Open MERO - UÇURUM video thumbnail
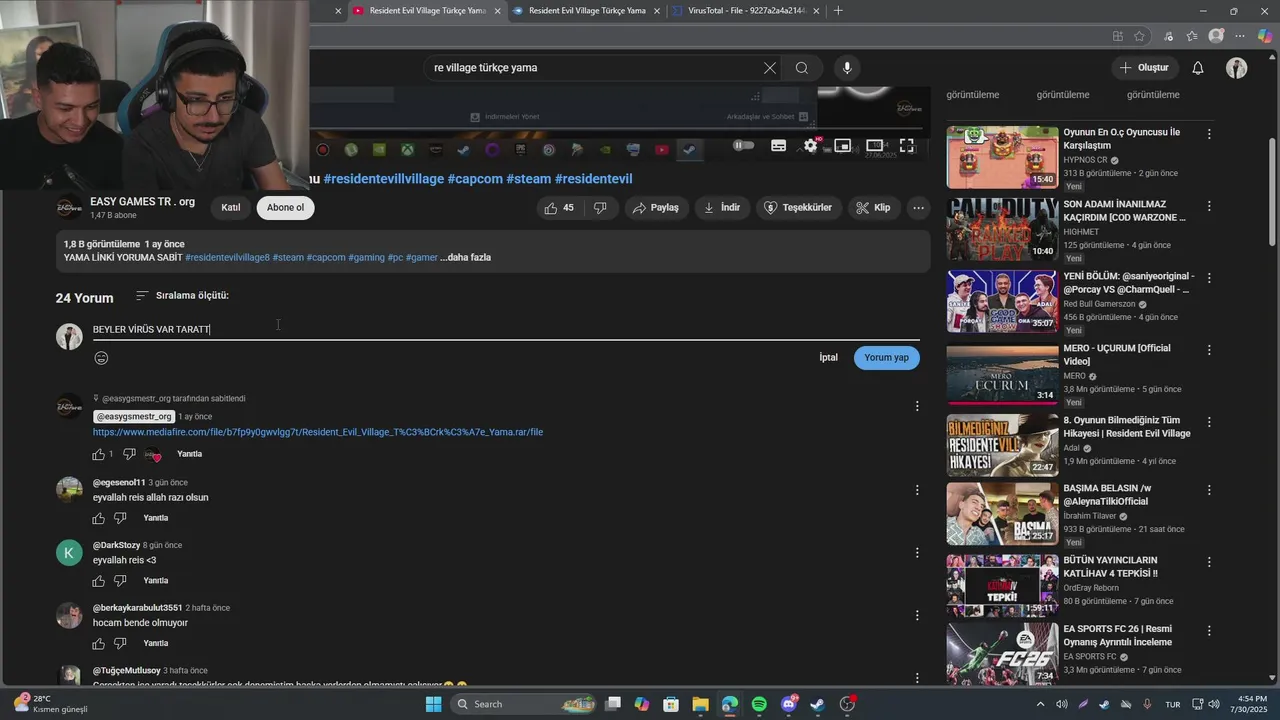The width and height of the screenshot is (1280, 720). (x=1002, y=373)
